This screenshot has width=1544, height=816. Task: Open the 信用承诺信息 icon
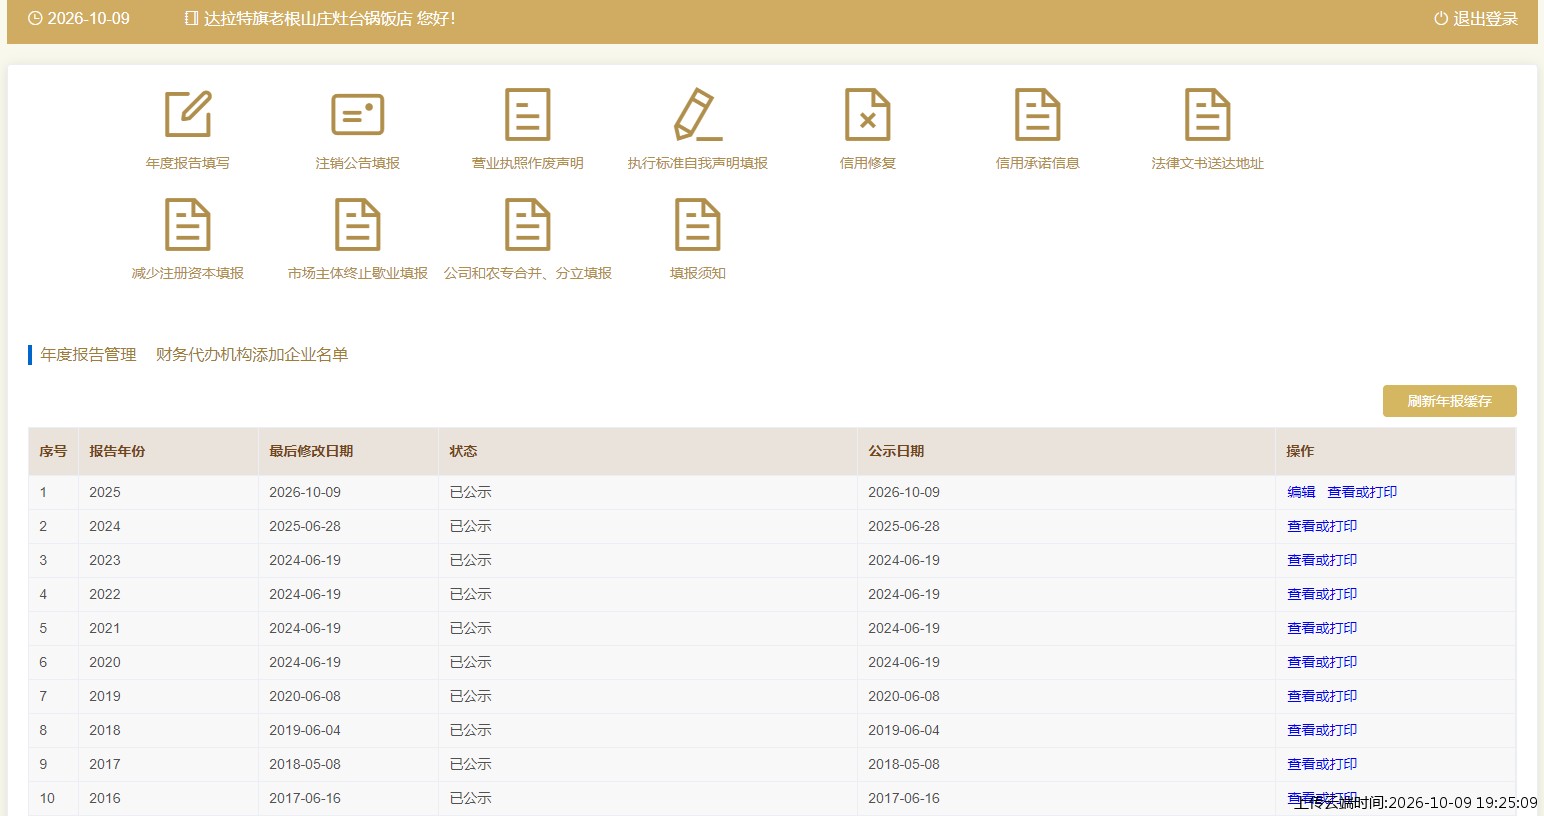[x=1038, y=114]
